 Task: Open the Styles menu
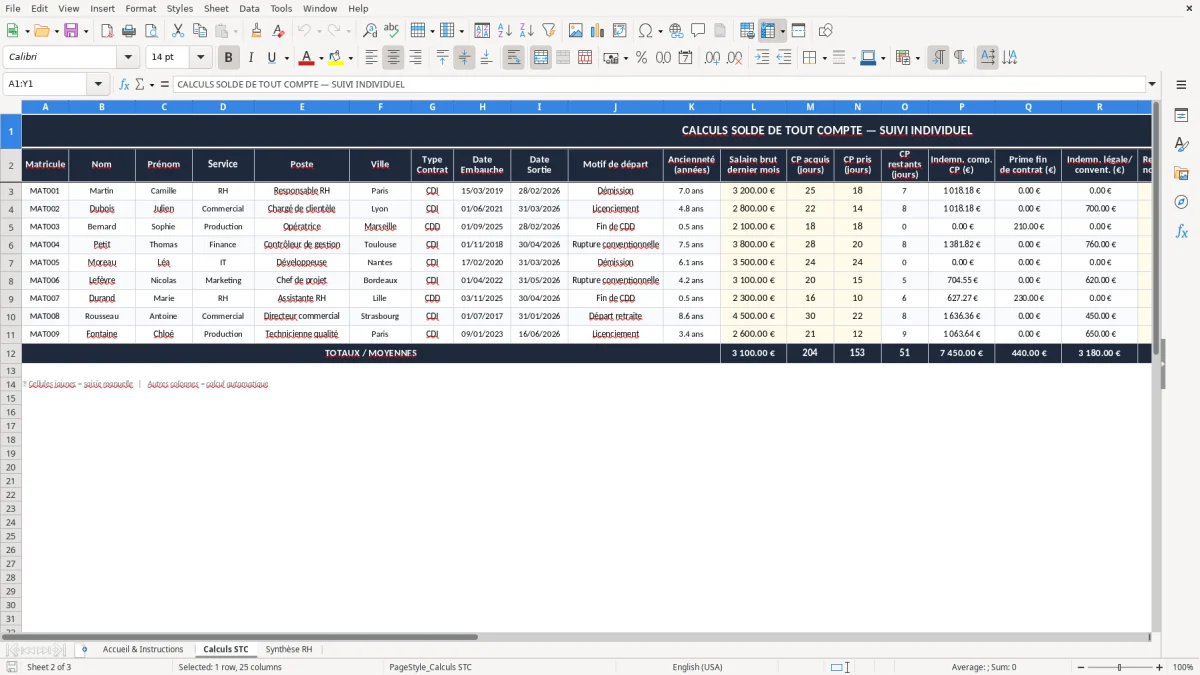(x=180, y=8)
